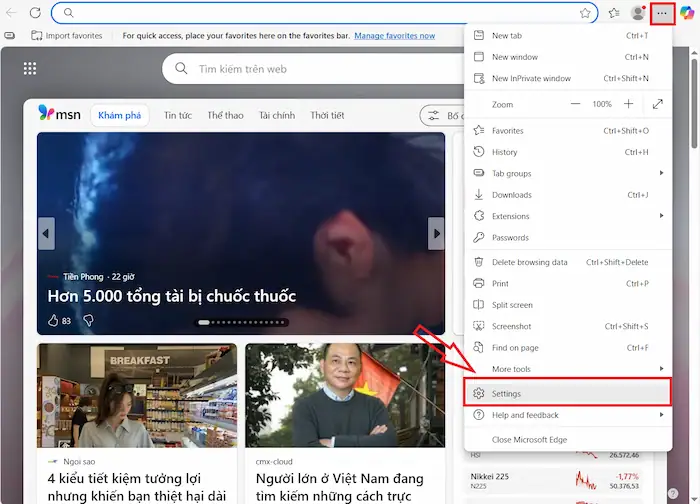The image size is (700, 504).
Task: Decrease zoom with the minus button
Action: pyautogui.click(x=575, y=104)
